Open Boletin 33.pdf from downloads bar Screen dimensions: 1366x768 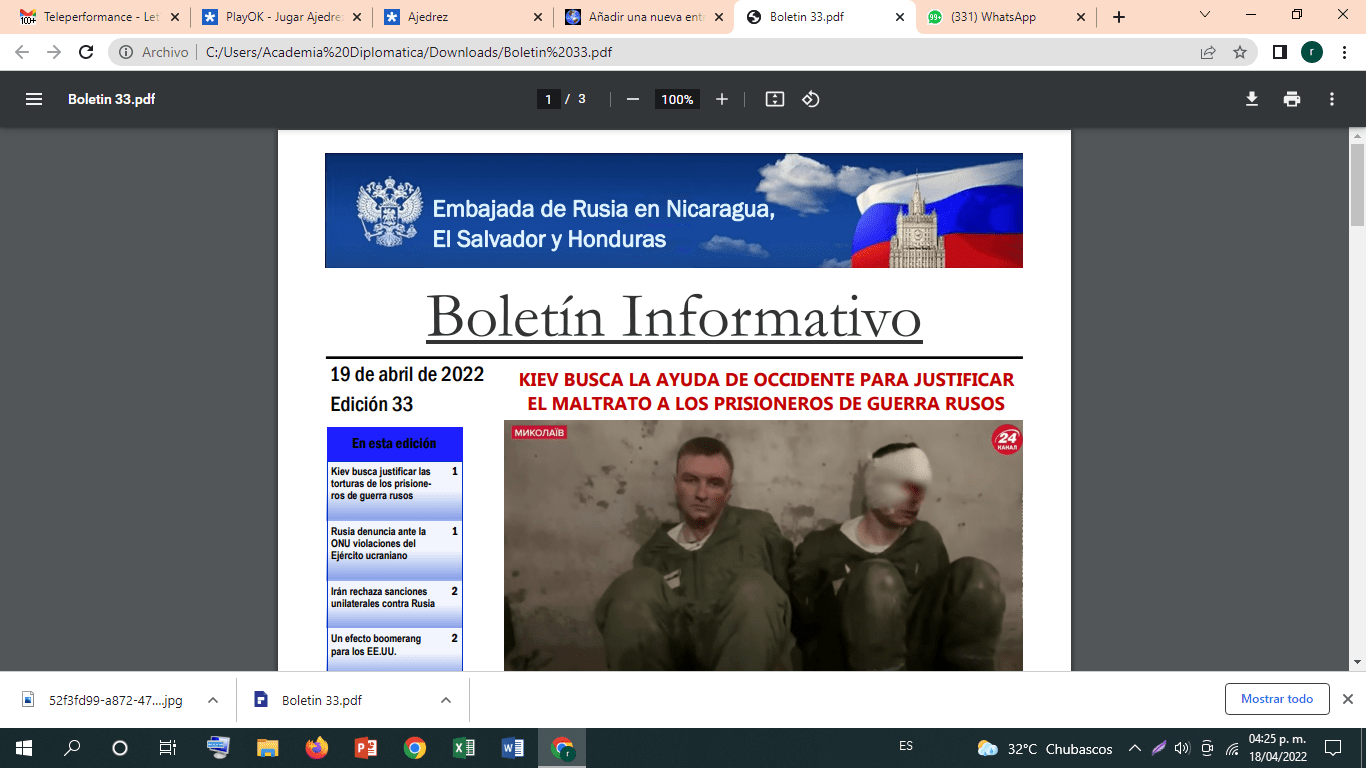click(322, 700)
